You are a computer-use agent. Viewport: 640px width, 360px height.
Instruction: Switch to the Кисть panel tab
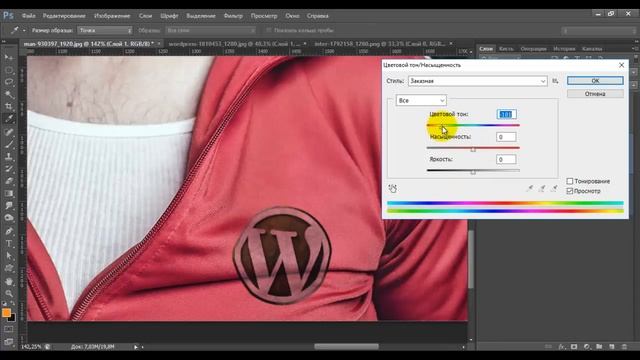[x=506, y=49]
